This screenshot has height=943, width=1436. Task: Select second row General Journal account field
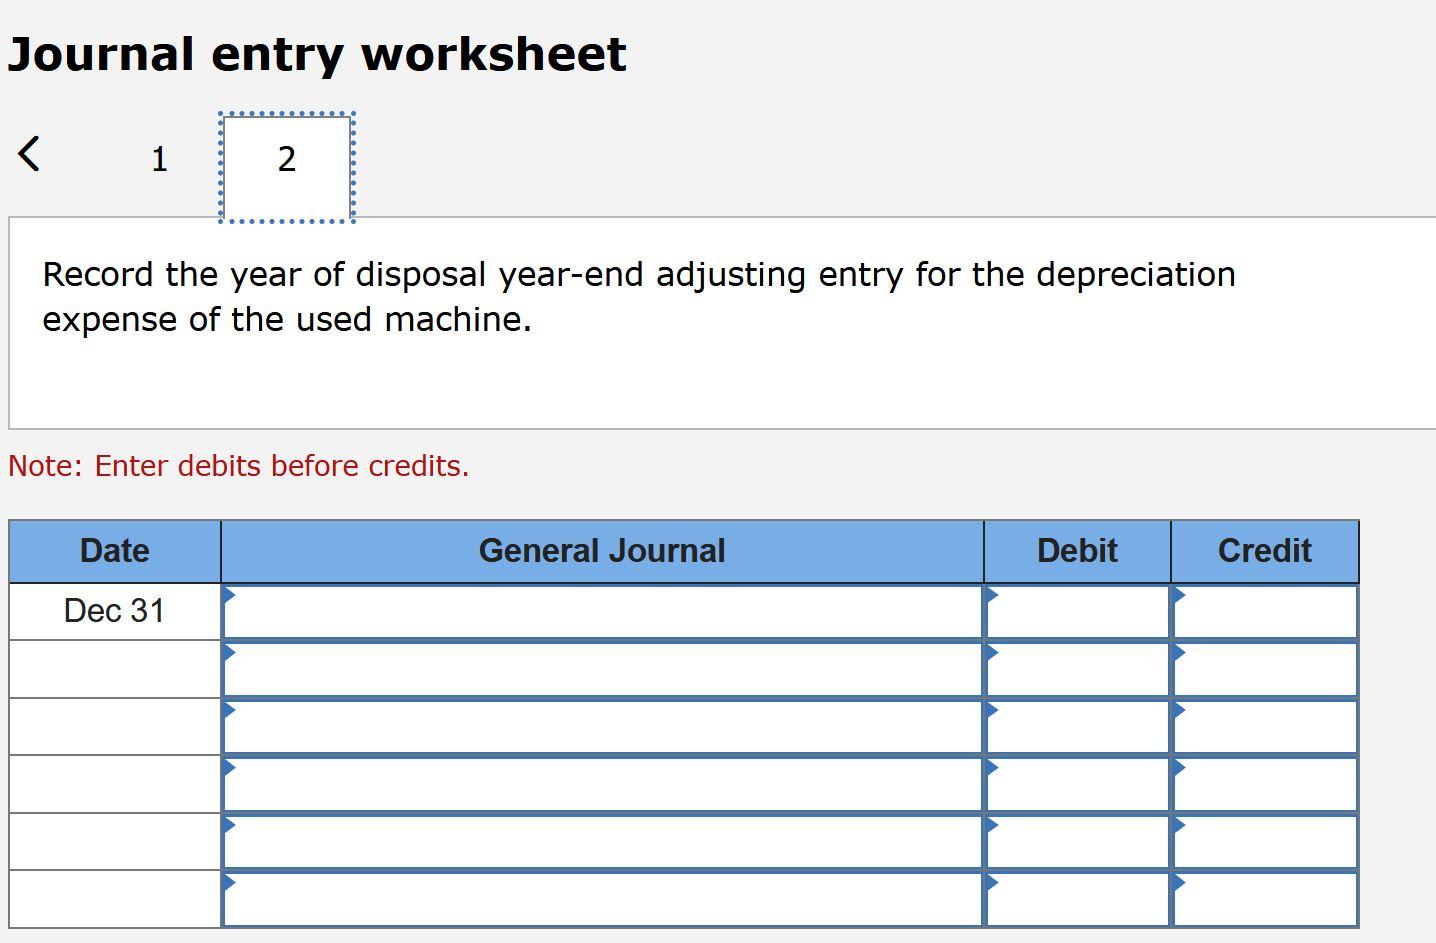pos(603,669)
